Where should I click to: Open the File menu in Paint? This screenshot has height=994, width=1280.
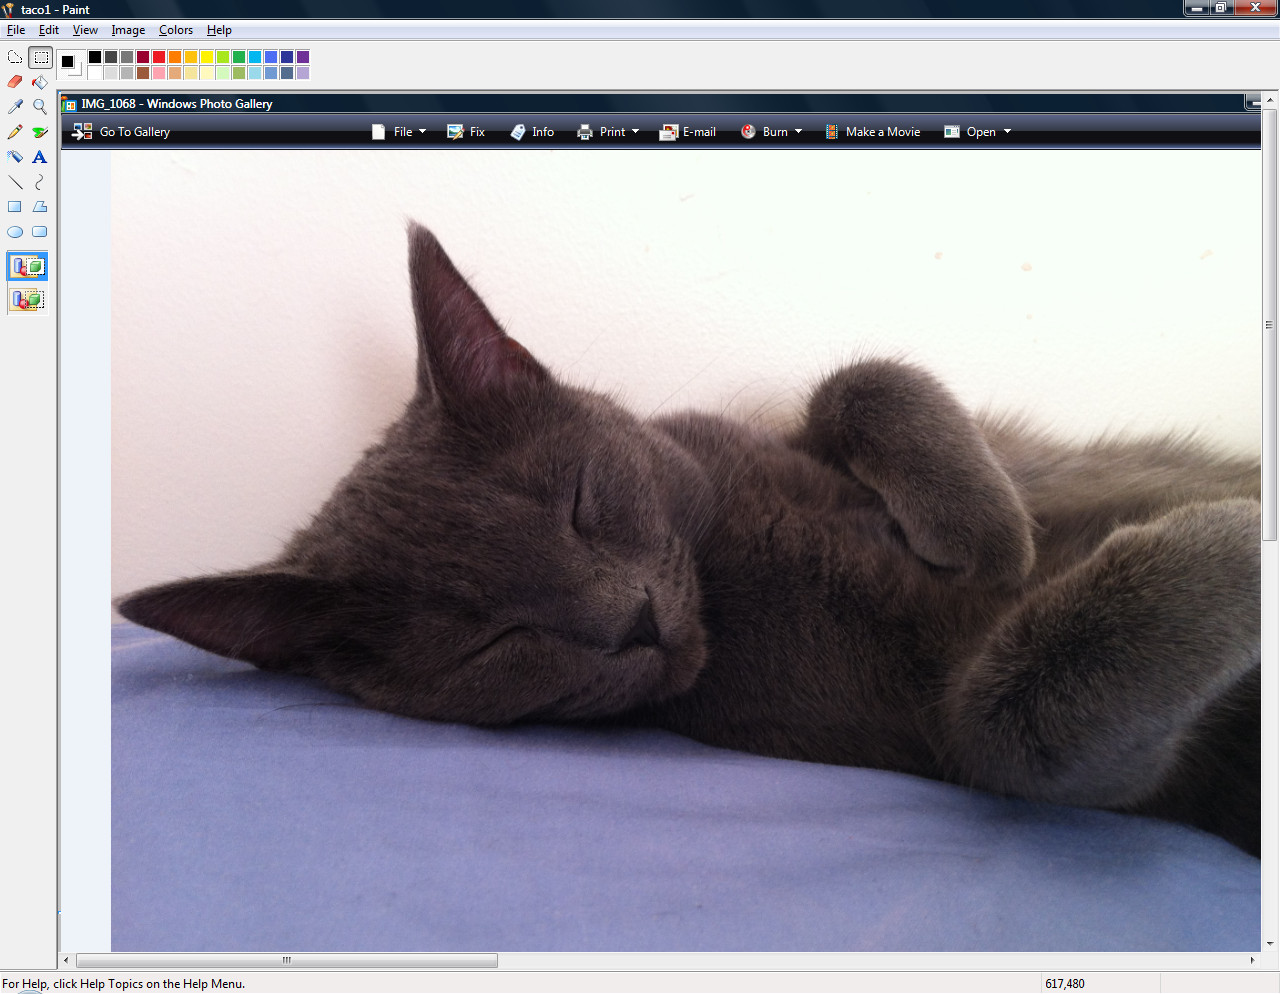(x=16, y=30)
